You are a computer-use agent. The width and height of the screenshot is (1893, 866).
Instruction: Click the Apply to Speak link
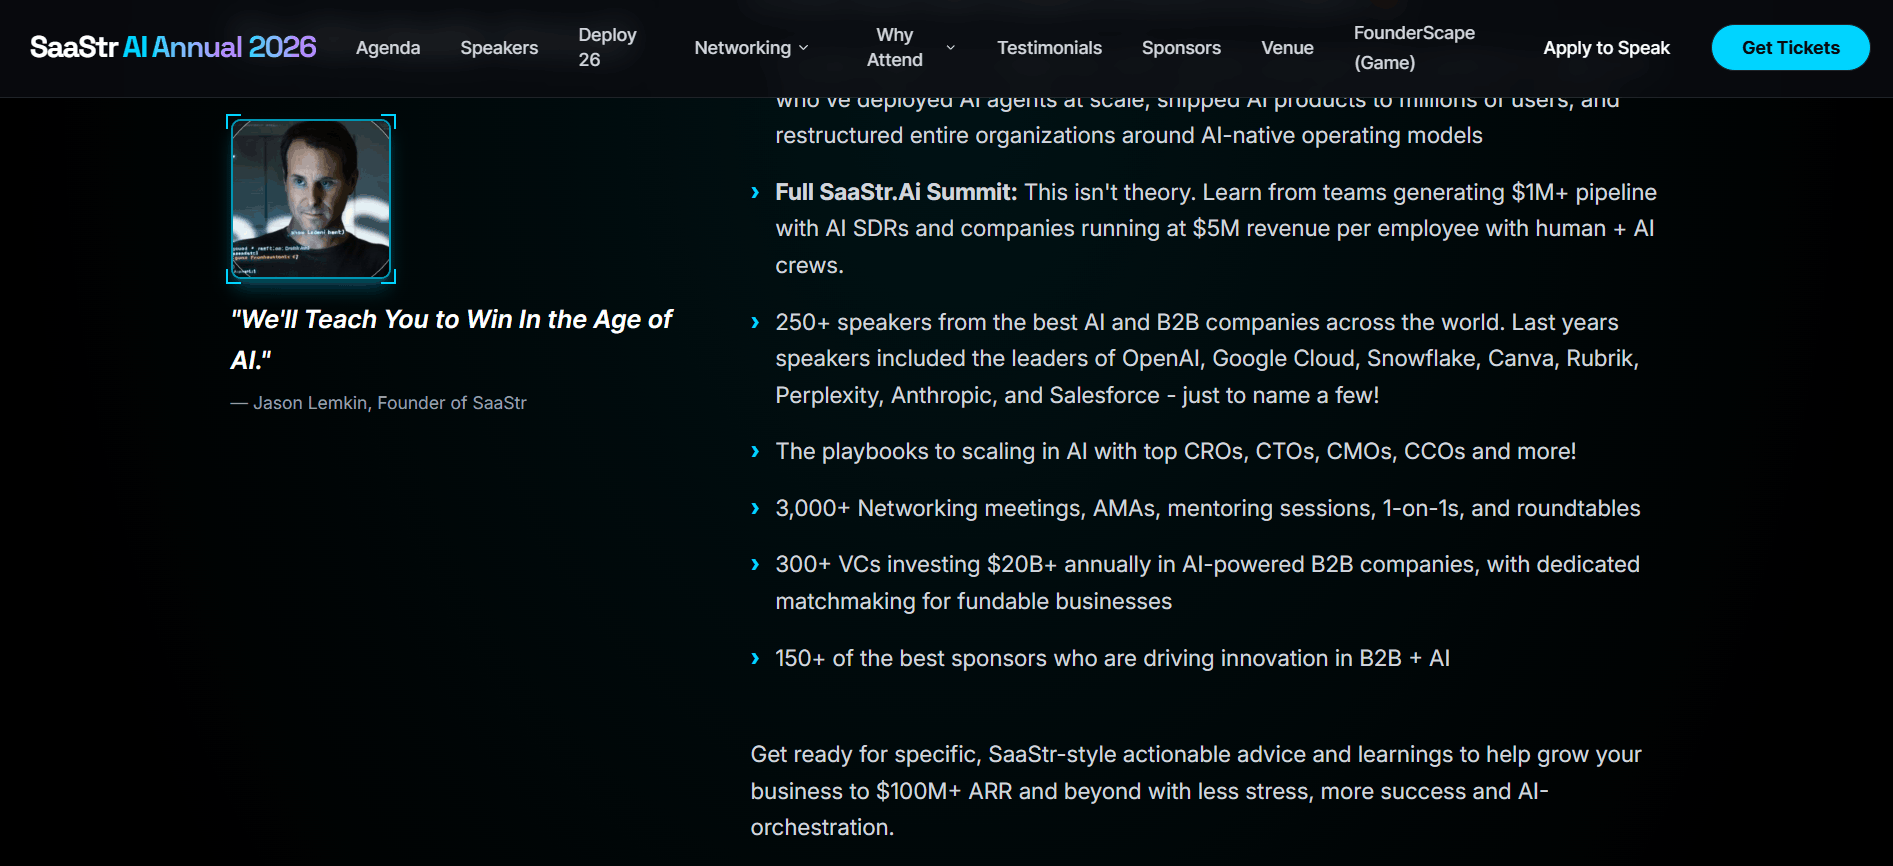point(1606,48)
